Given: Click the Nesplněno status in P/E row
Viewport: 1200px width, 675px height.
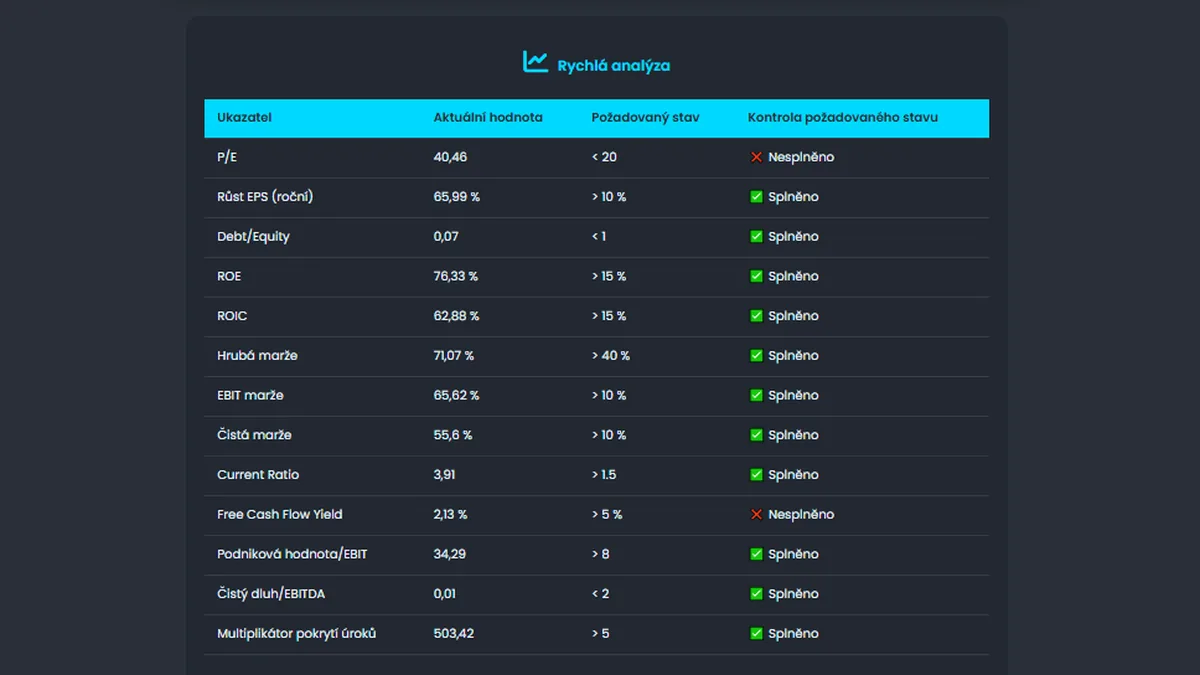Looking at the screenshot, I should click(801, 157).
